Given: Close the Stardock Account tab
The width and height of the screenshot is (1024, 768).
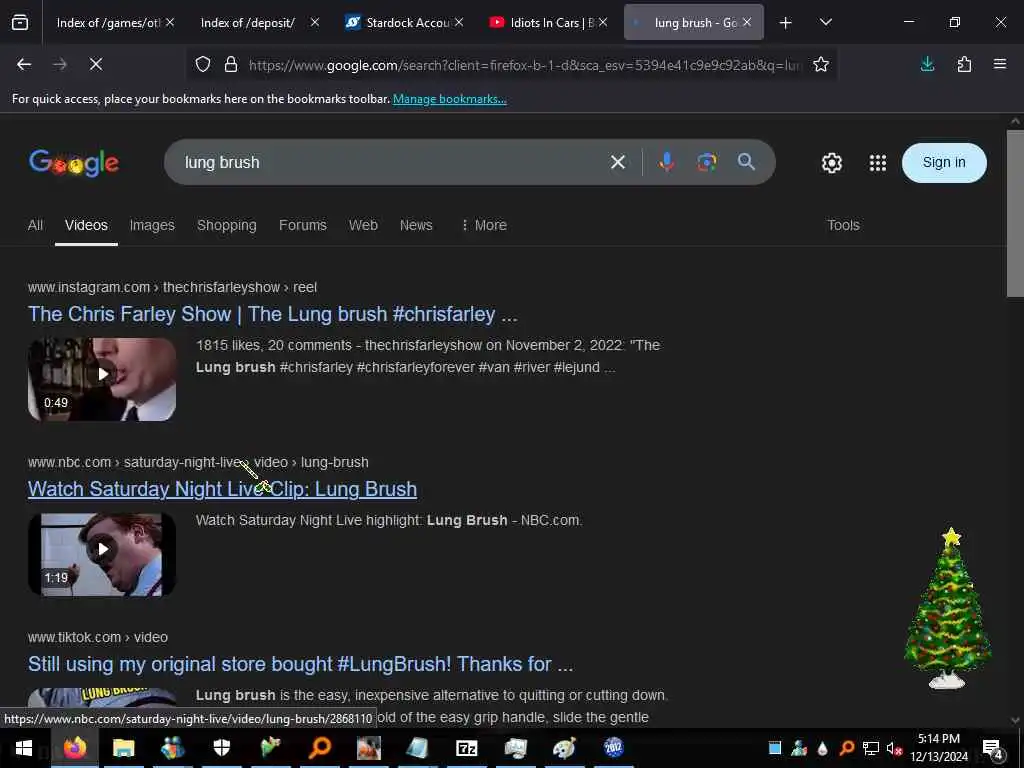Looking at the screenshot, I should tap(459, 22).
